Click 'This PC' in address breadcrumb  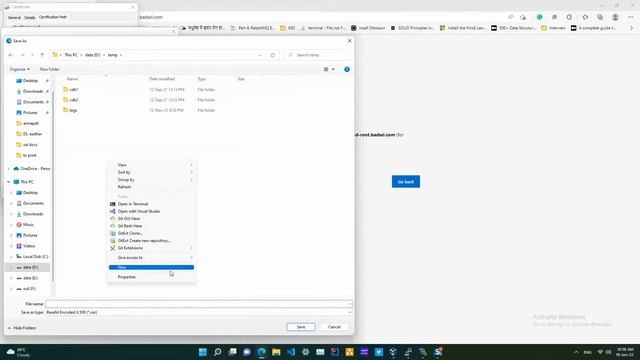coord(71,55)
